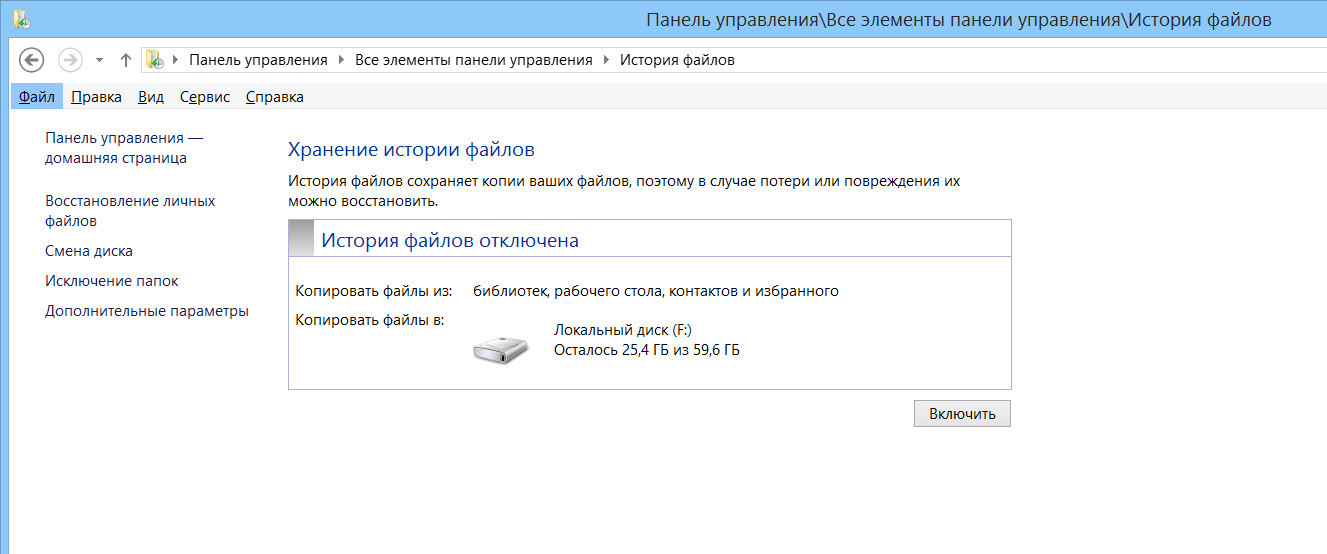Open the recent locations dropdown arrow
This screenshot has width=1327, height=554.
coord(99,60)
